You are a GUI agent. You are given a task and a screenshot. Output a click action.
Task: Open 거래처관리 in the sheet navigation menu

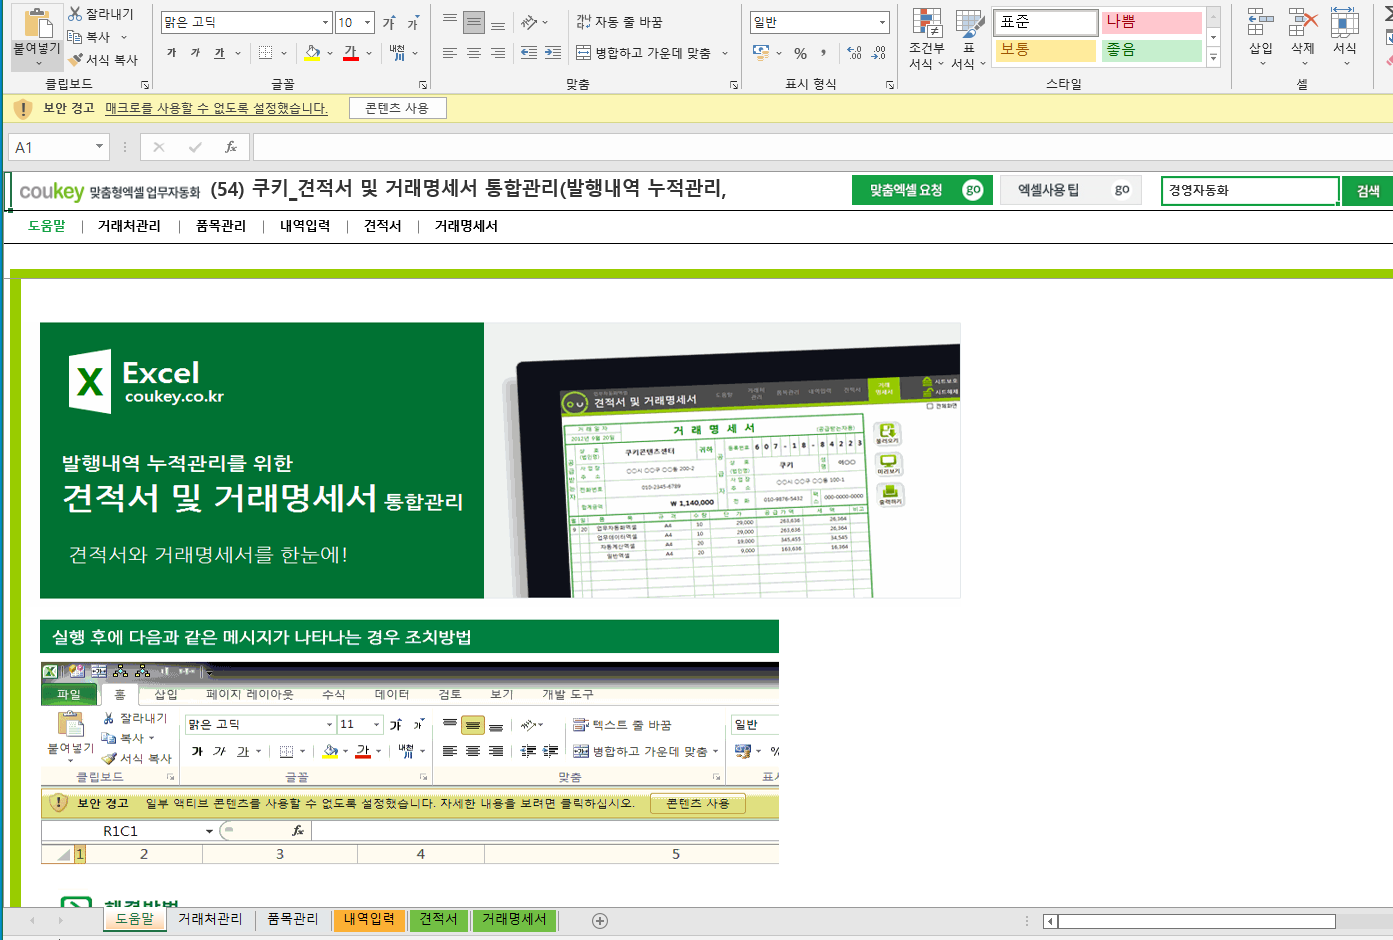[x=129, y=226]
